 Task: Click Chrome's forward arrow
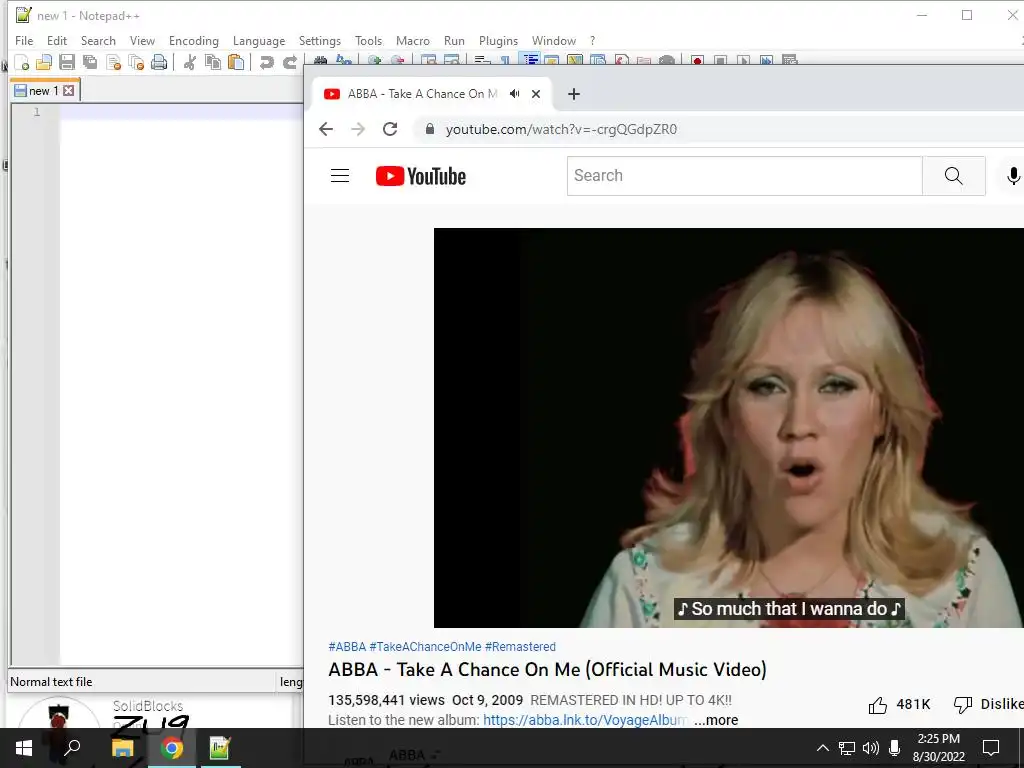(358, 129)
